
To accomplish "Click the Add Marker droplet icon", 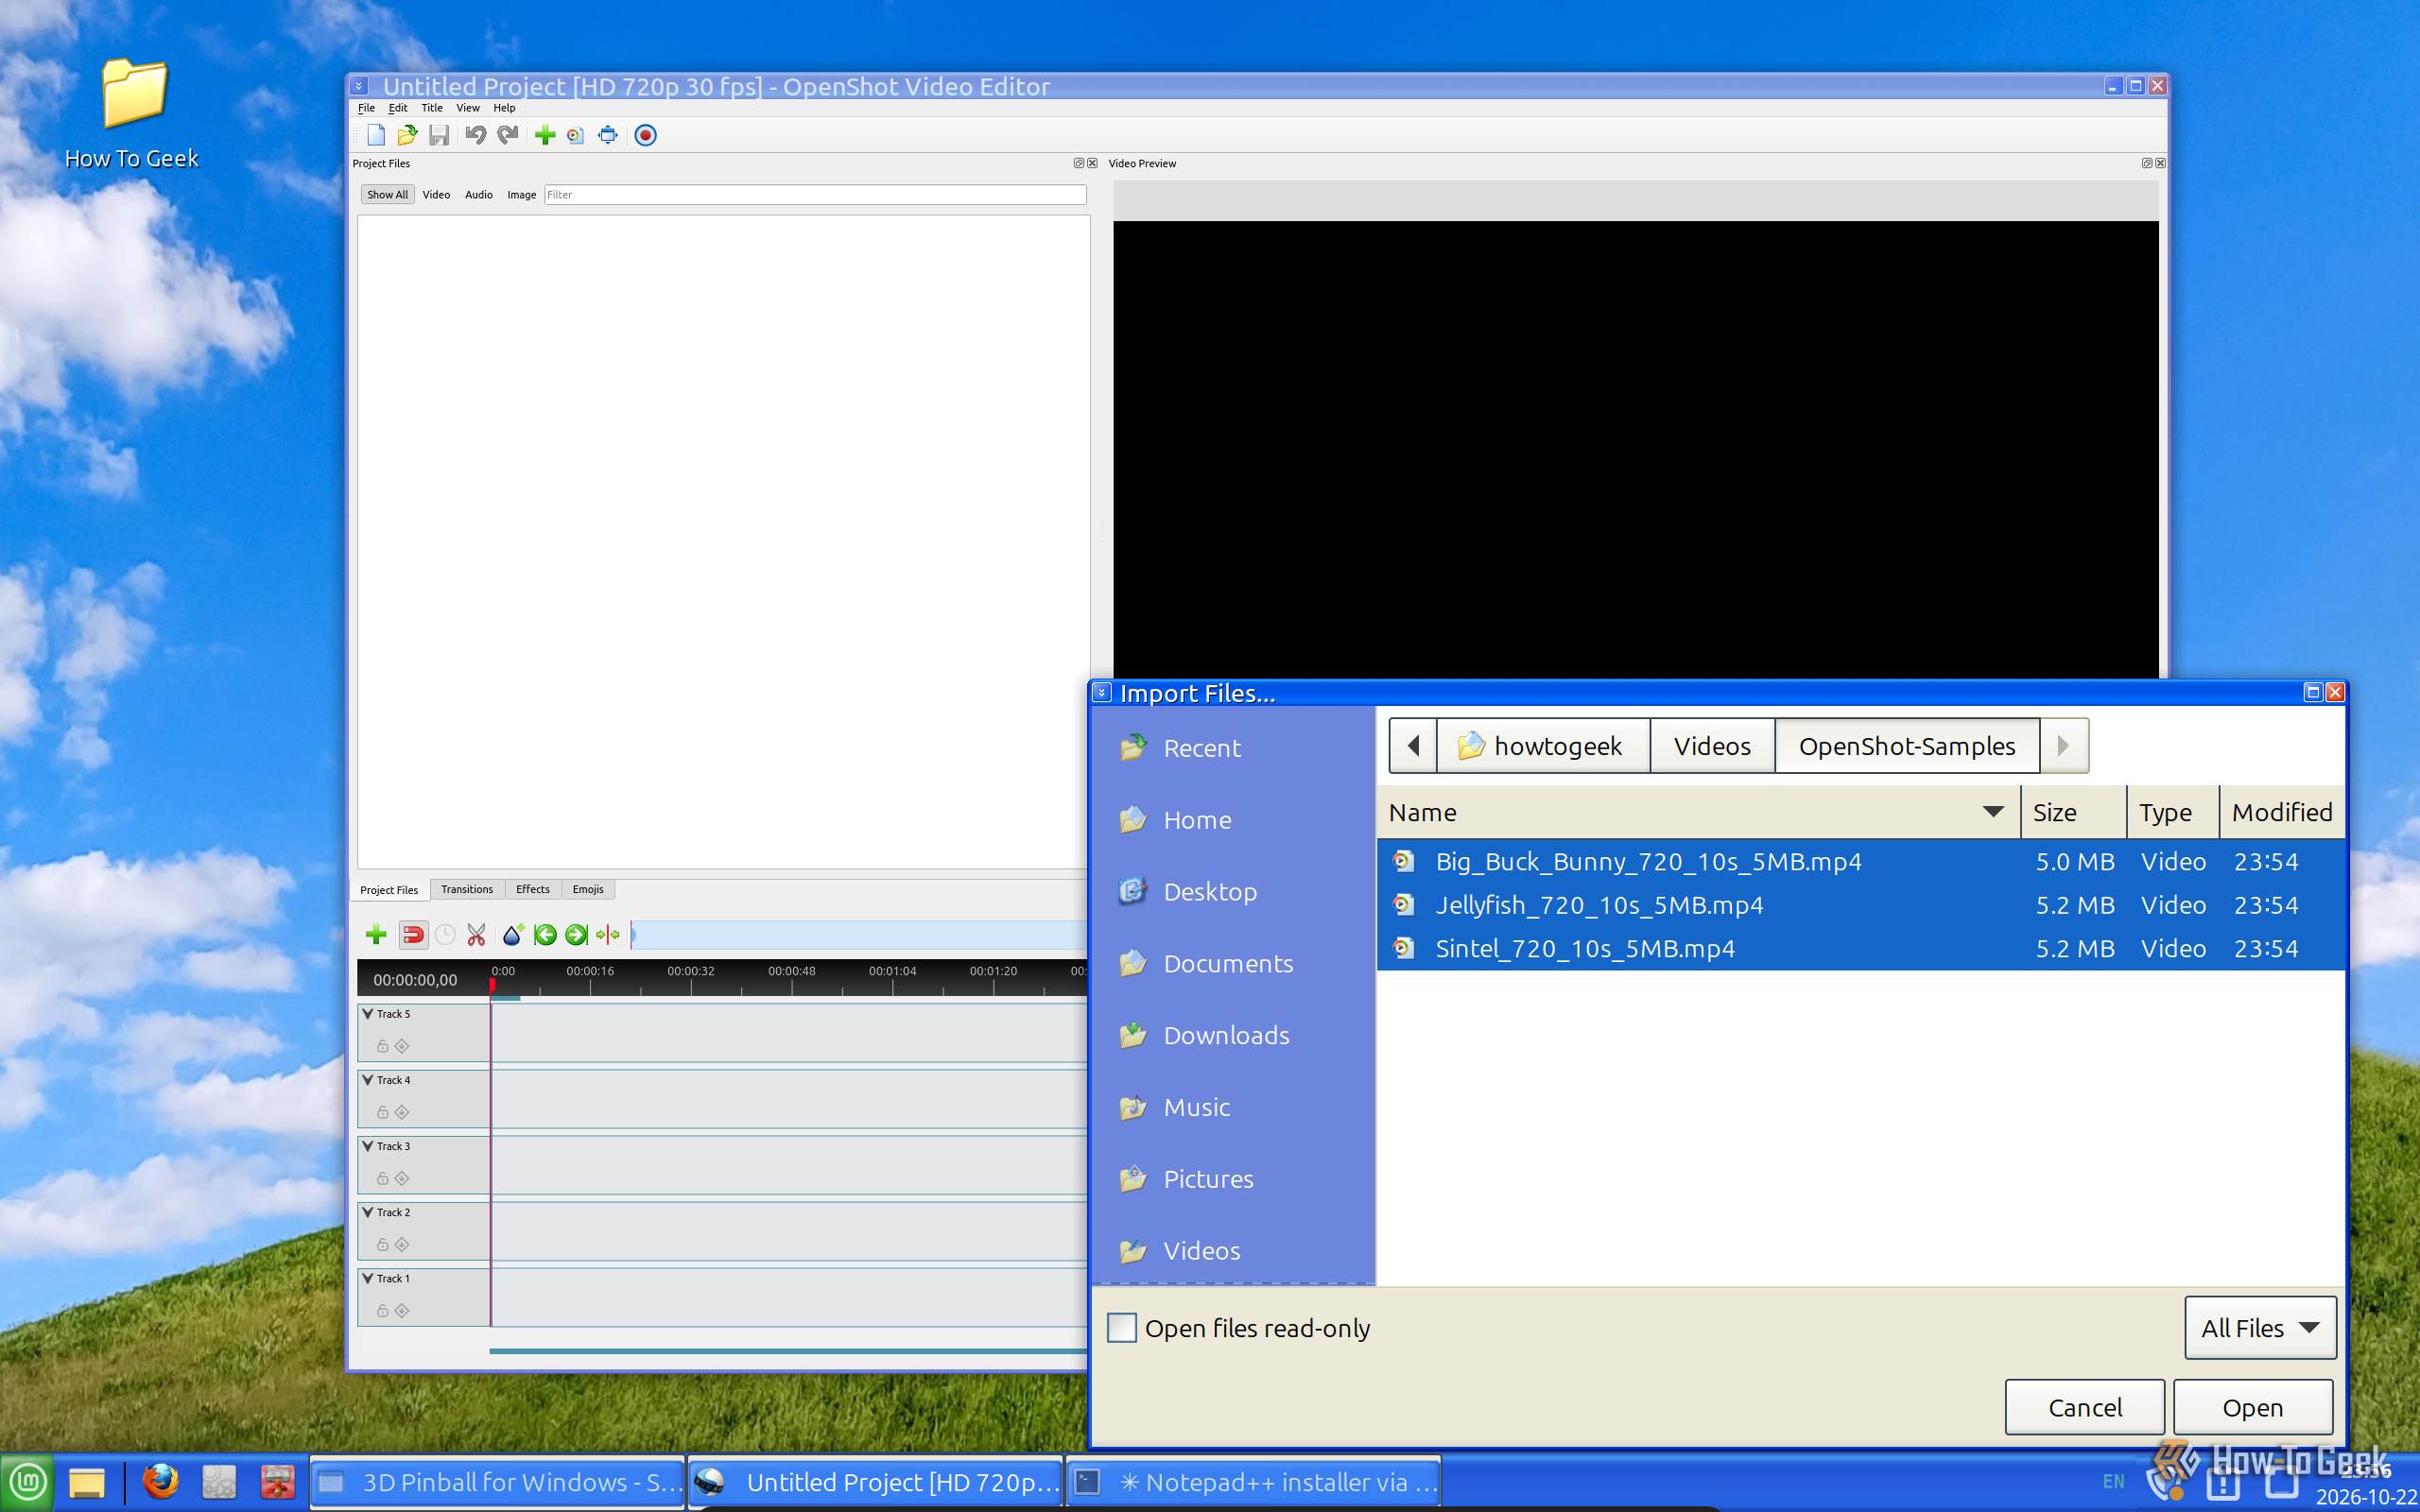I will coord(513,935).
